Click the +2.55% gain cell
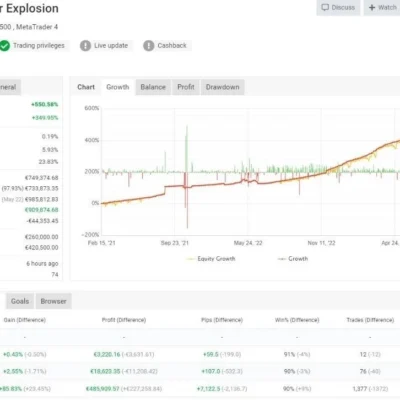The height and width of the screenshot is (400, 400). point(13,371)
